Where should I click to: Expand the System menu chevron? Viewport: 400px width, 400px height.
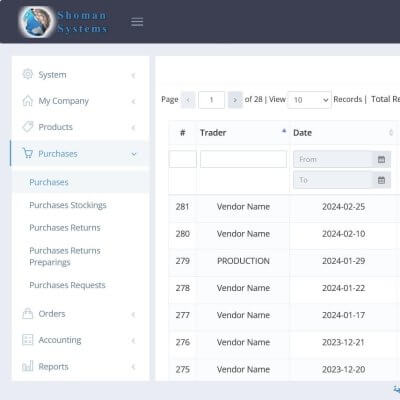(x=133, y=75)
